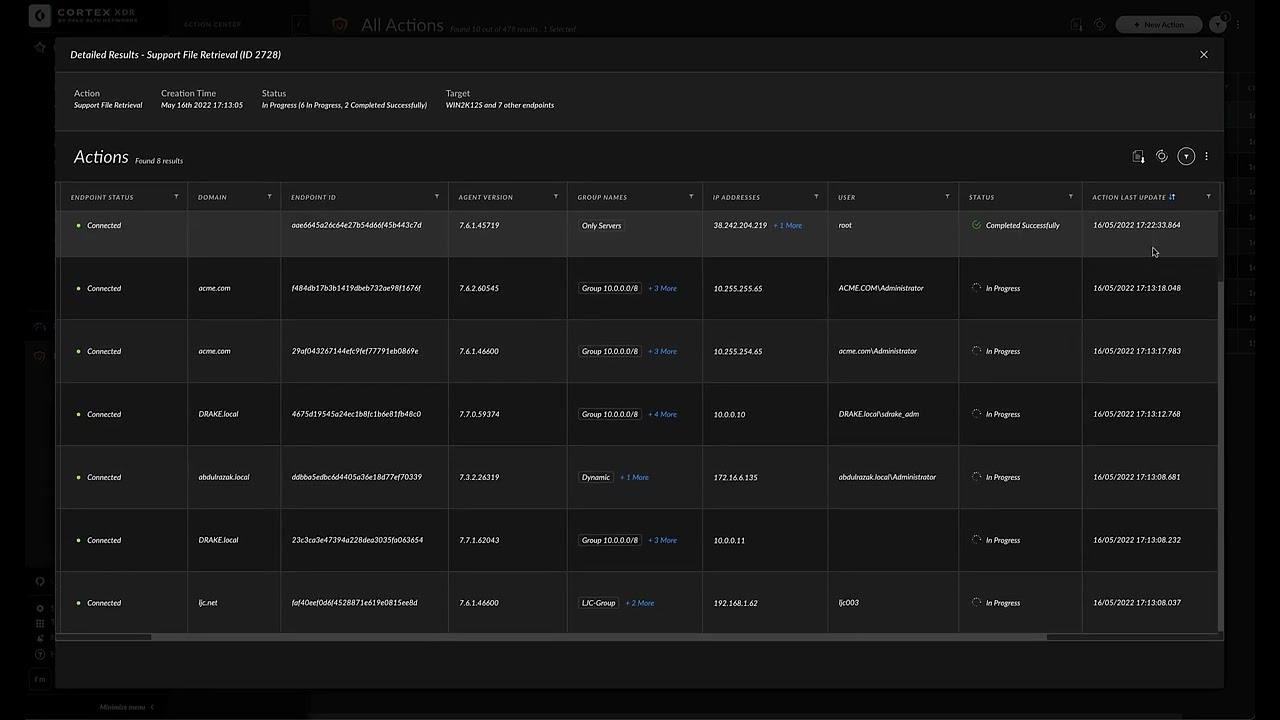Screen dimensions: 1280x720
Task: Open Group Names column filter
Action: point(691,197)
